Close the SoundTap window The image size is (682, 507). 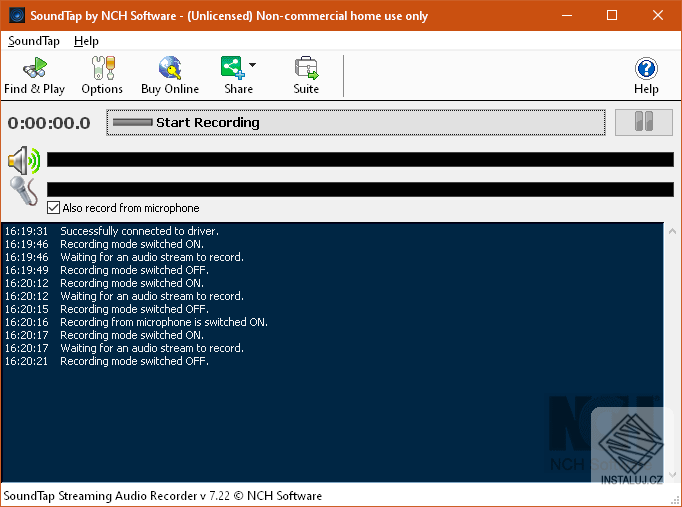point(658,16)
